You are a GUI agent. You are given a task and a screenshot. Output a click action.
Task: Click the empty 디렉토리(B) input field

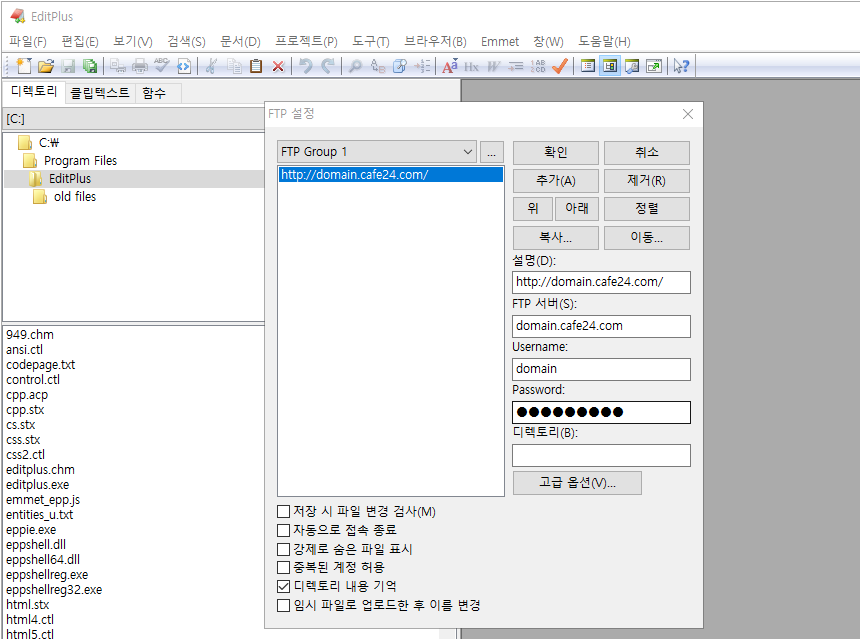point(601,455)
